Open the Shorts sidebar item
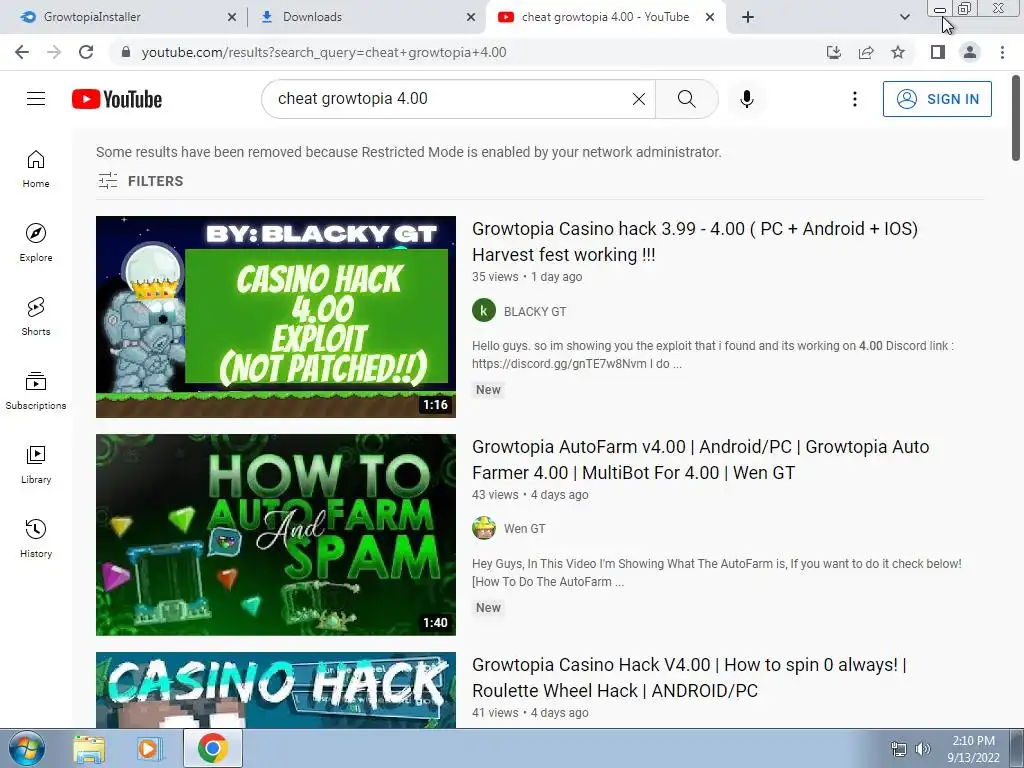The width and height of the screenshot is (1024, 768). click(x=36, y=317)
